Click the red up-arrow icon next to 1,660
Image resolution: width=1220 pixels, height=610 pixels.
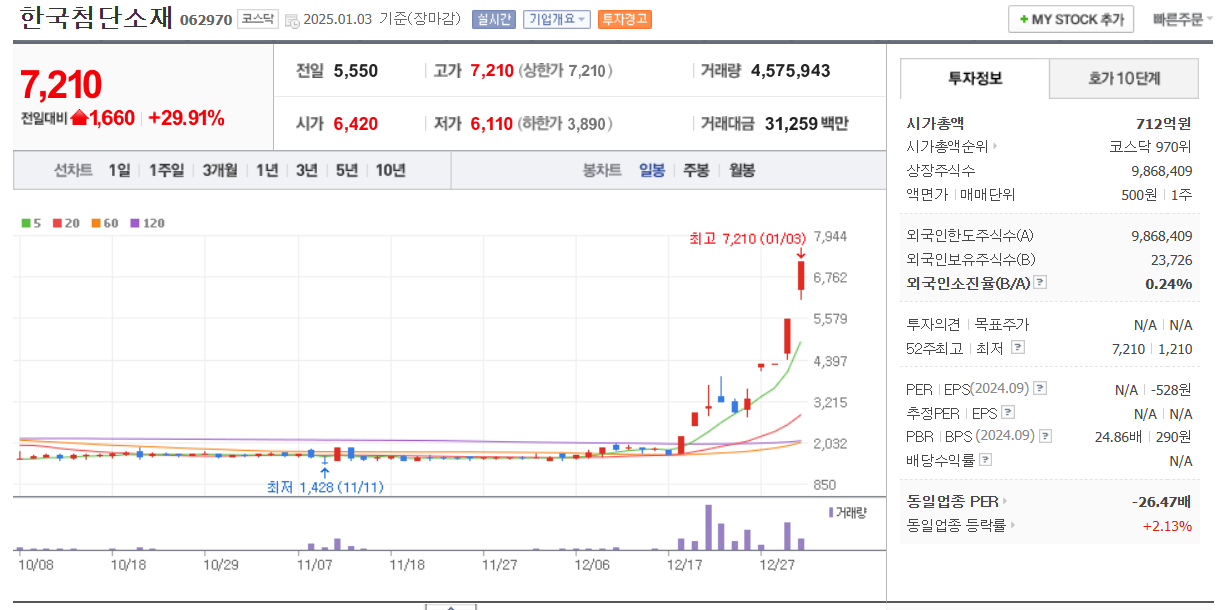[79, 118]
